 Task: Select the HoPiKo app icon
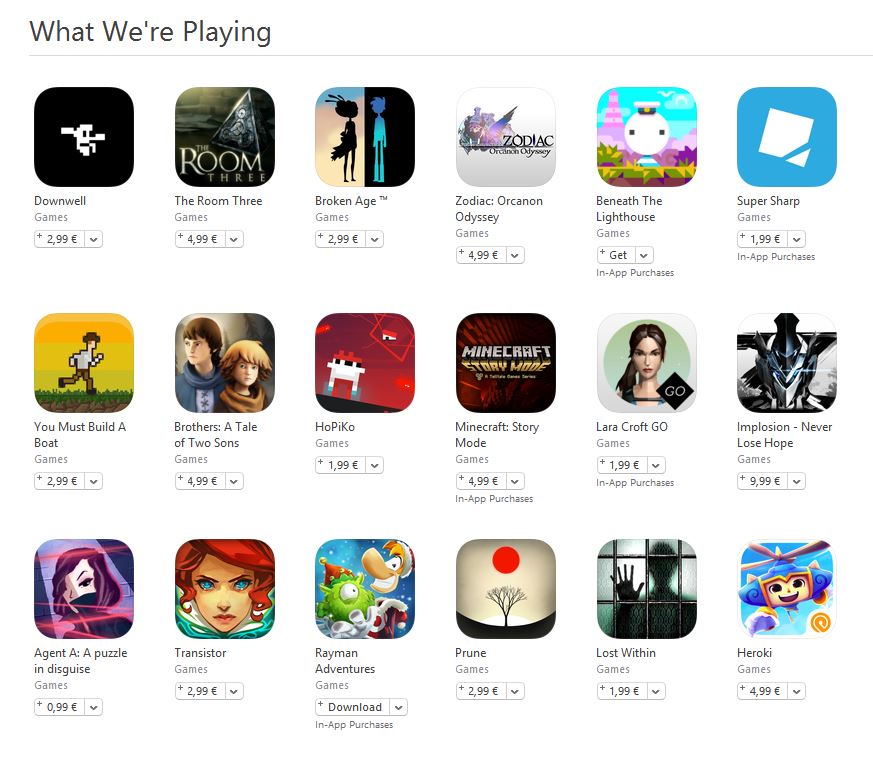pyautogui.click(x=365, y=363)
